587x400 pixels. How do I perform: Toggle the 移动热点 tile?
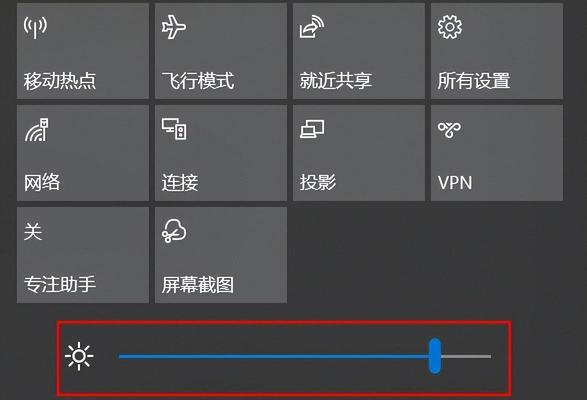[83, 51]
